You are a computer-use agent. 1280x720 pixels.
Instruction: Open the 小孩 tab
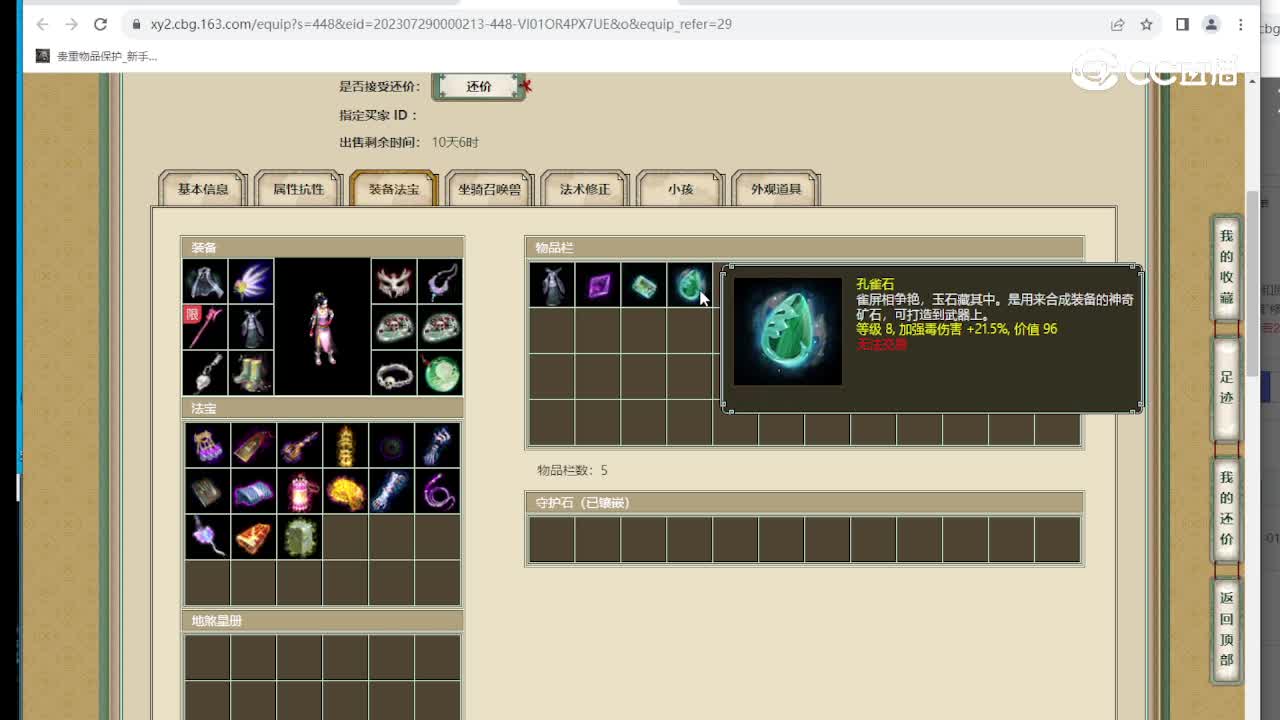click(680, 189)
